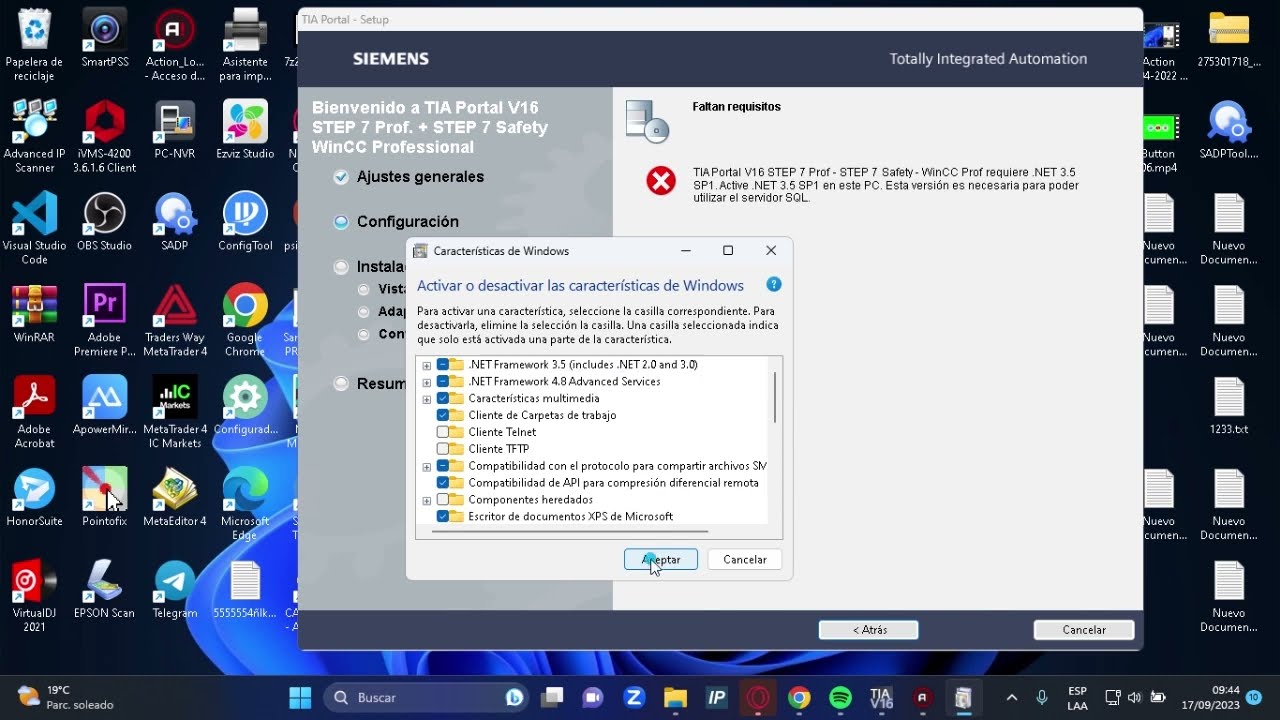Open Adobe Acrobat desktop icon

34,412
